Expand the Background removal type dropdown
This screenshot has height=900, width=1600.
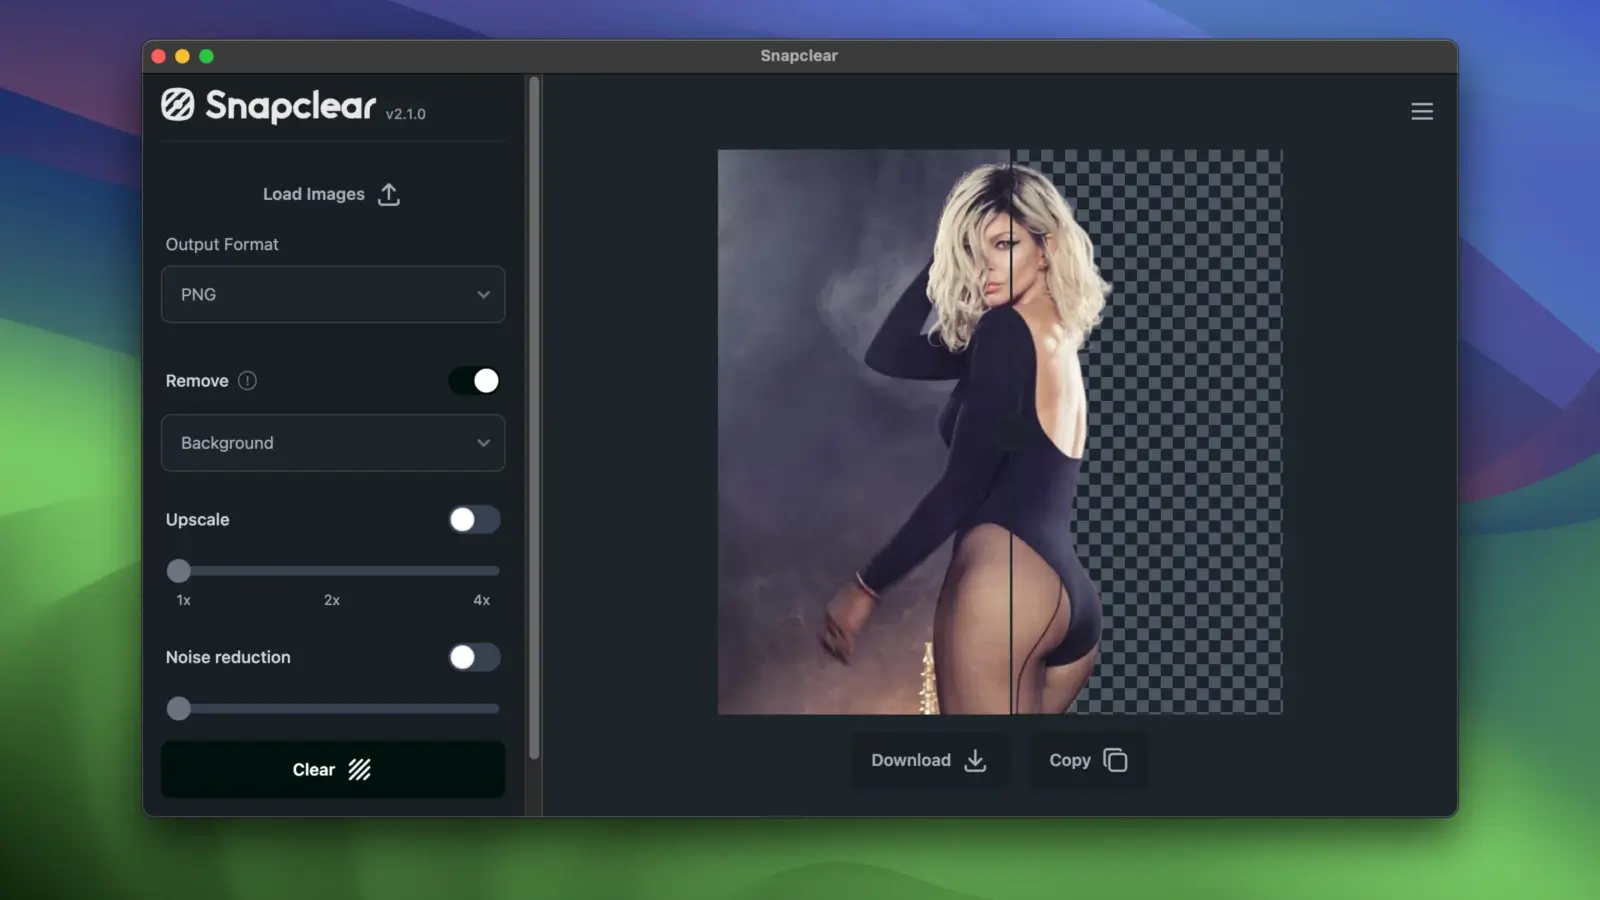pyautogui.click(x=332, y=443)
